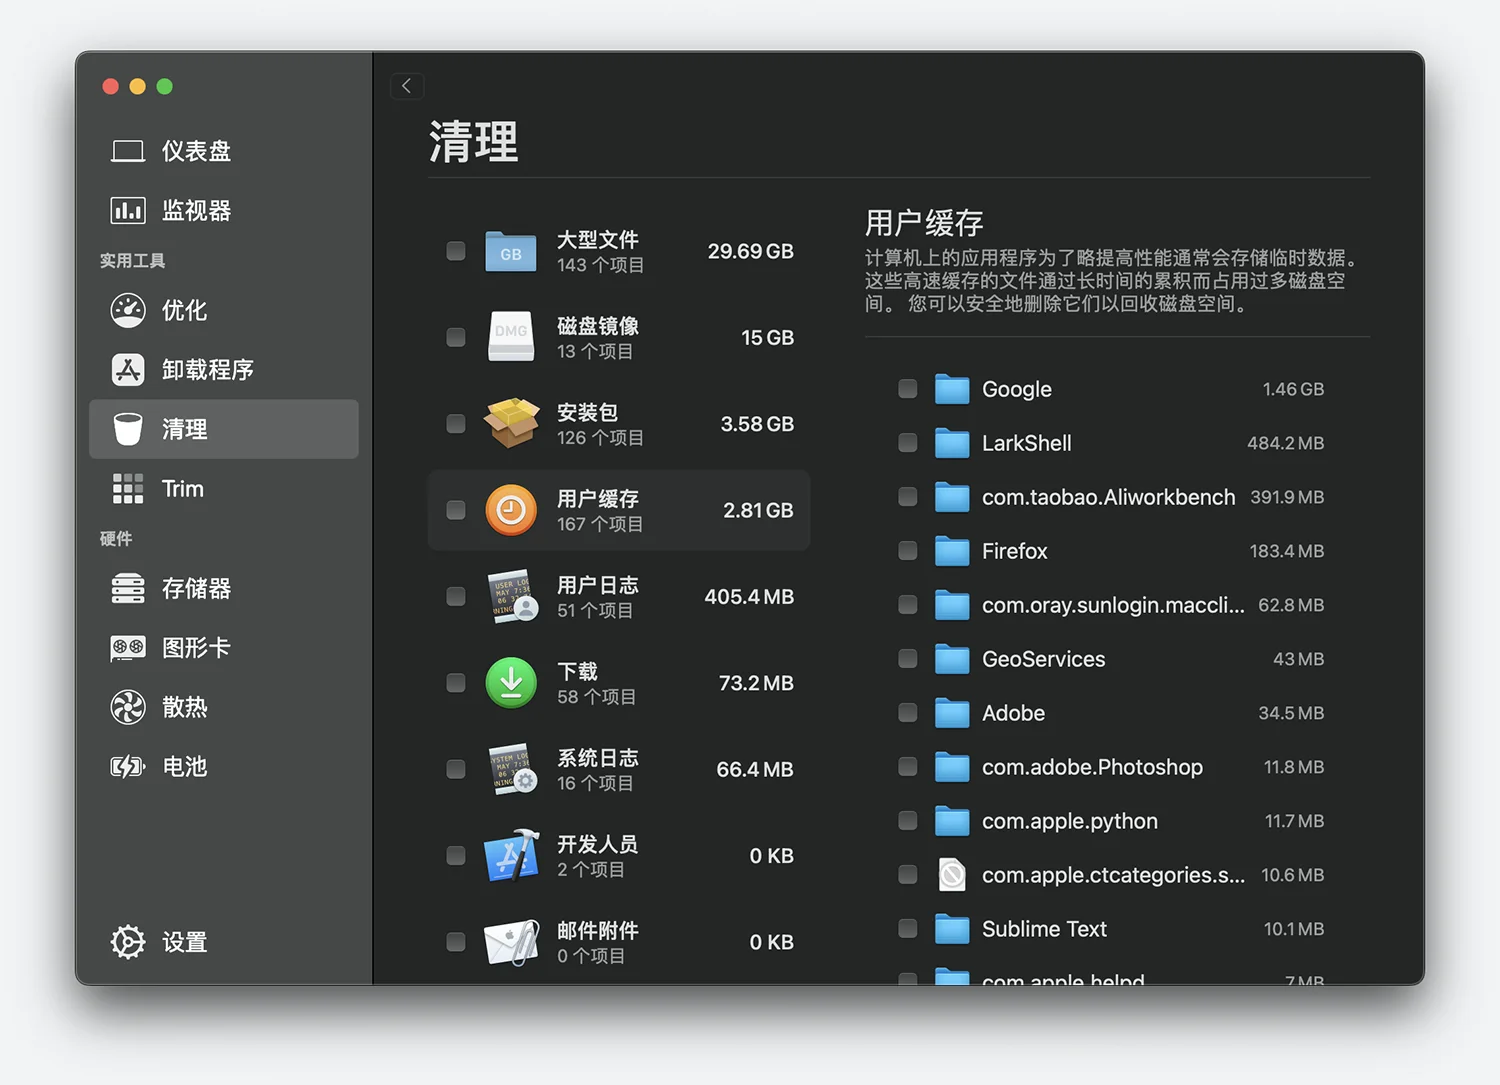Click the 磁盘镜像 DMG icon
This screenshot has height=1085, width=1500.
511,337
